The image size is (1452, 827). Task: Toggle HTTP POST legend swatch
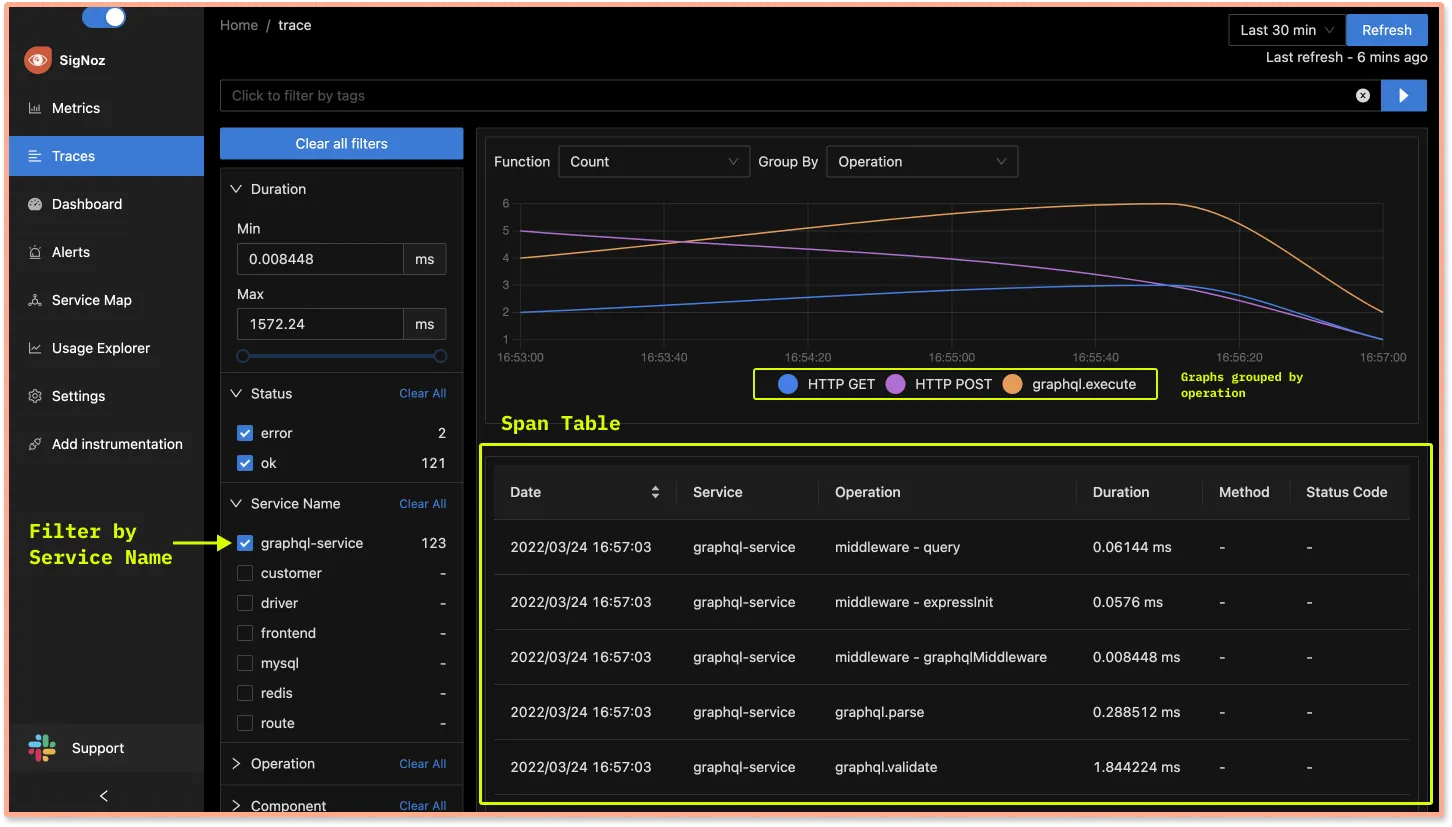(x=895, y=384)
